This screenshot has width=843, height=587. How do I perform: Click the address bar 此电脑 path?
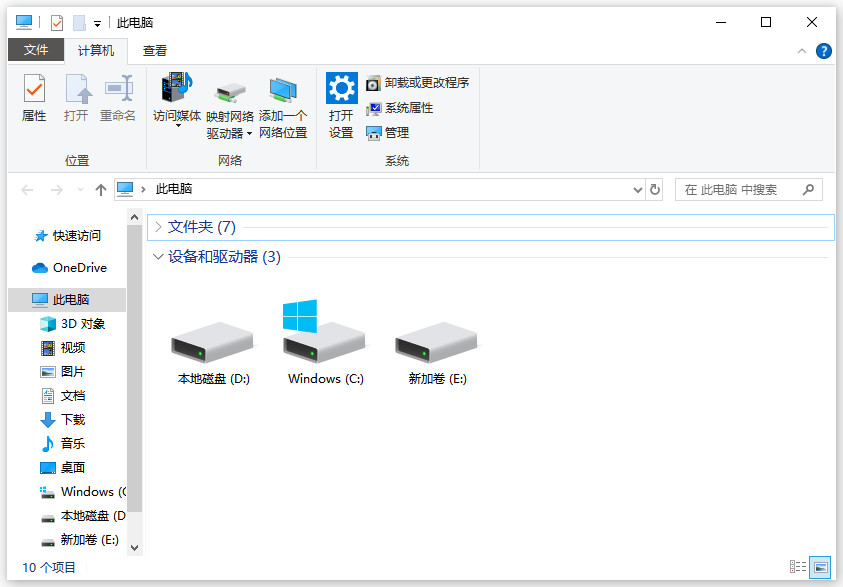pos(174,189)
